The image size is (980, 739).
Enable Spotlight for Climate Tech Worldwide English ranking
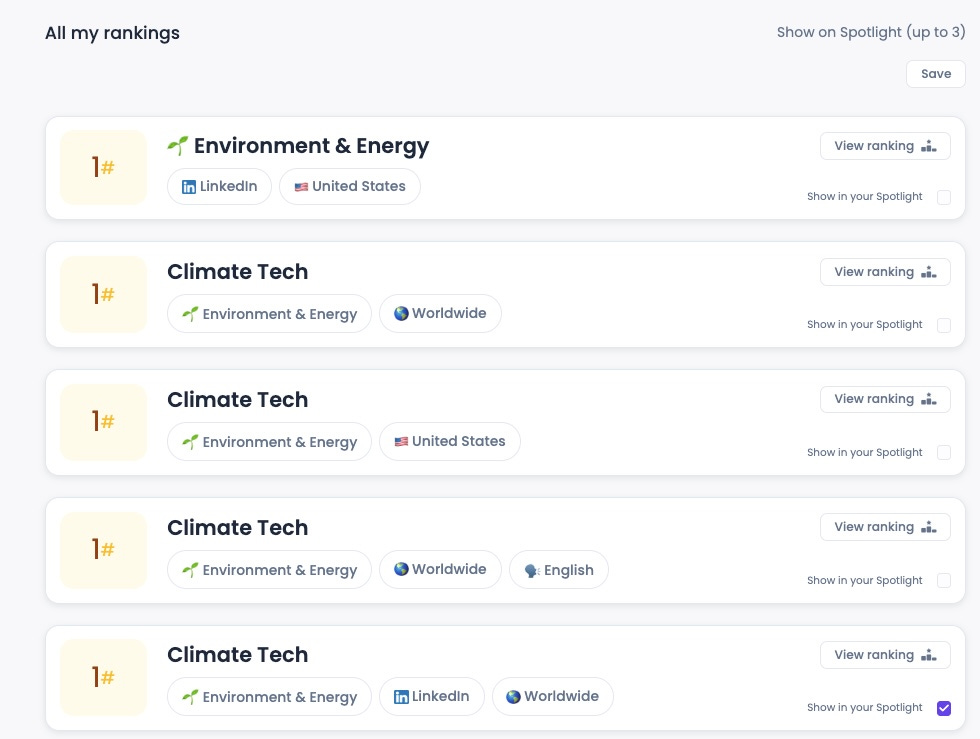click(944, 581)
